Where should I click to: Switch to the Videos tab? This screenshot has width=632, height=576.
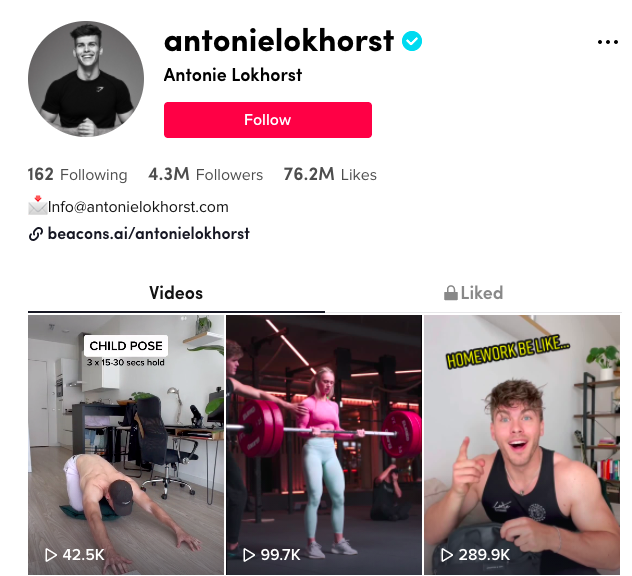coord(176,293)
